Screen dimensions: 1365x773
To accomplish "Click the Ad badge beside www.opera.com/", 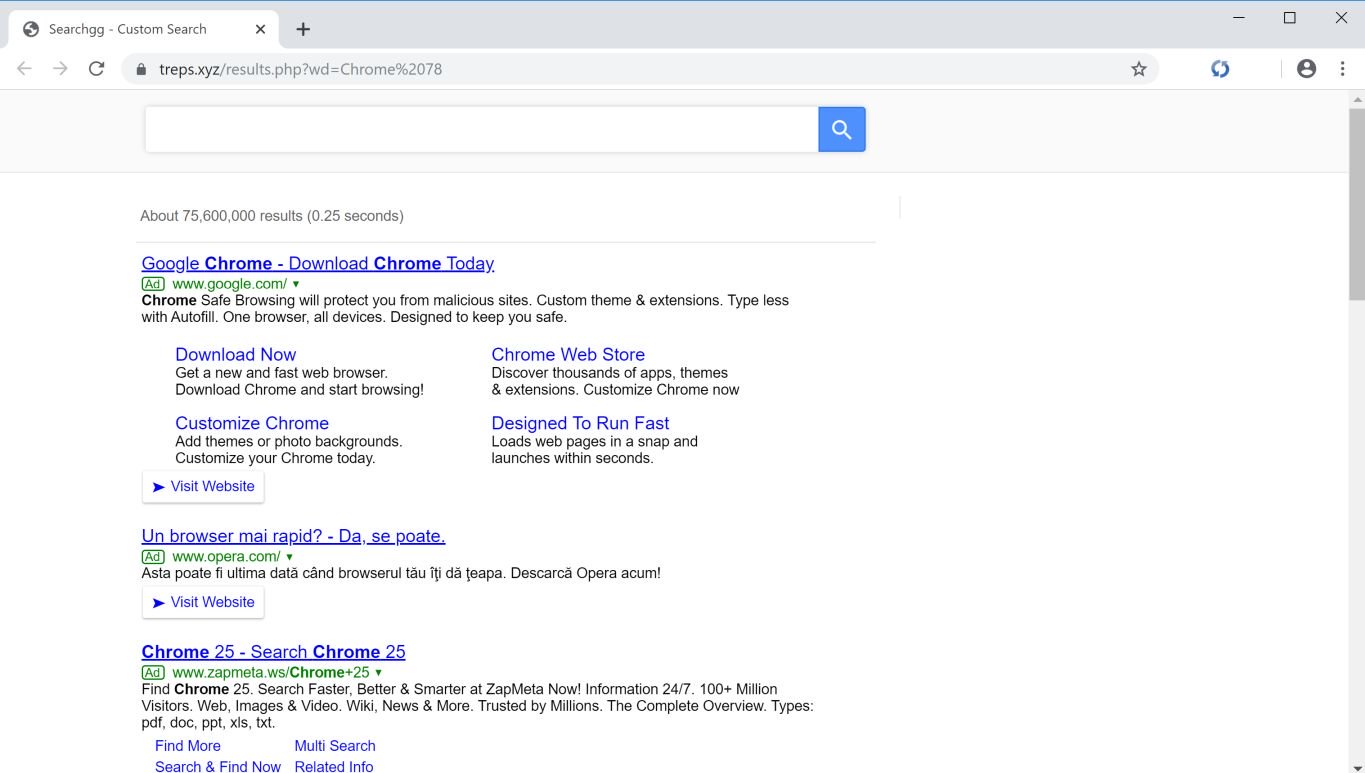I will (153, 557).
